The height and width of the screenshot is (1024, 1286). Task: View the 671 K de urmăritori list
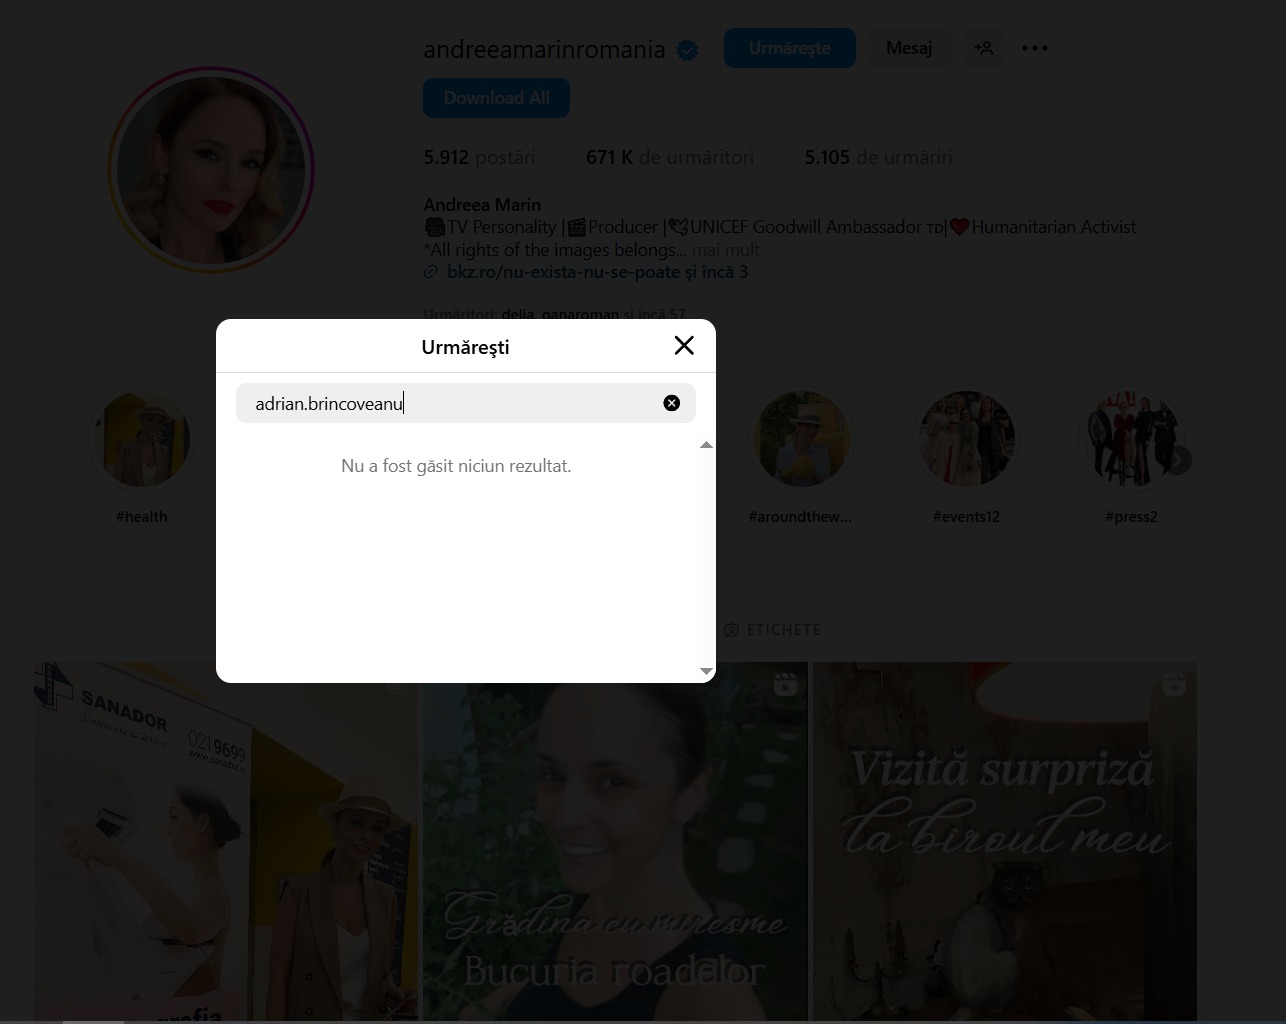pos(670,157)
